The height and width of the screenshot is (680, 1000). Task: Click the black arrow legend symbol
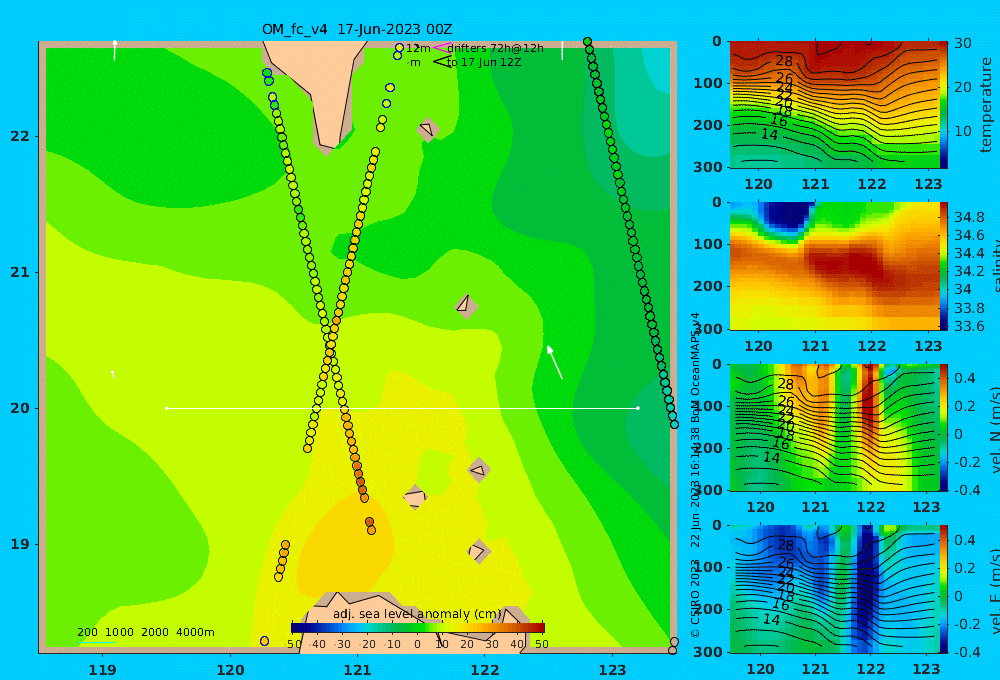(x=442, y=62)
